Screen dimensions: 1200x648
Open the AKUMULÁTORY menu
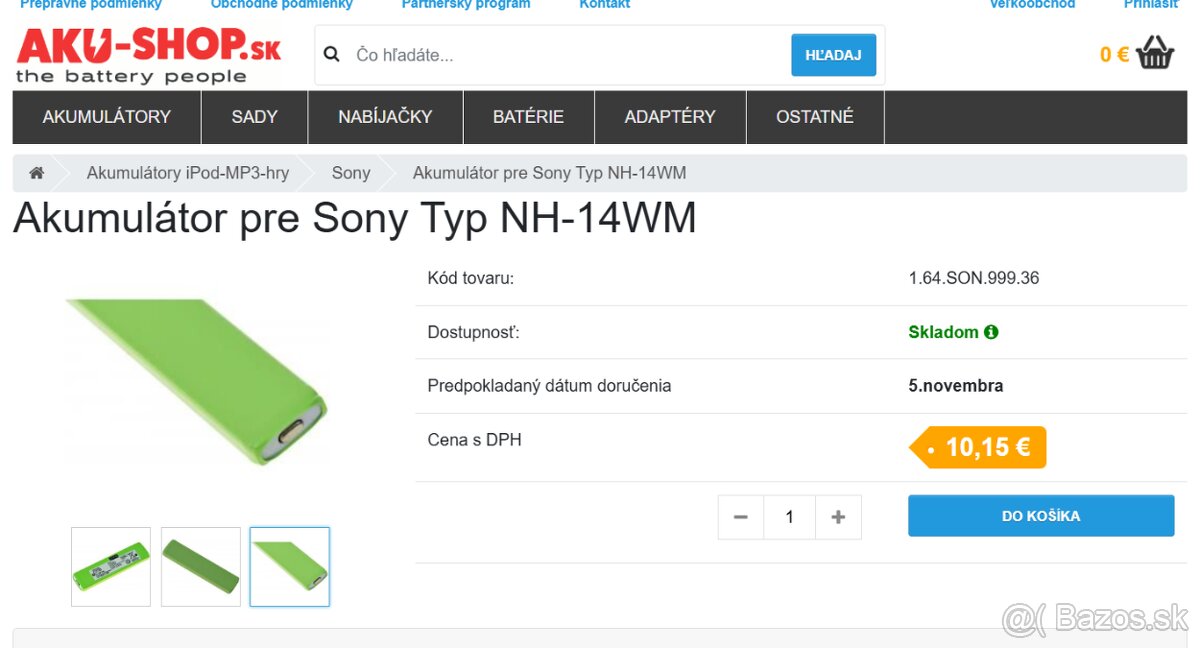(106, 117)
